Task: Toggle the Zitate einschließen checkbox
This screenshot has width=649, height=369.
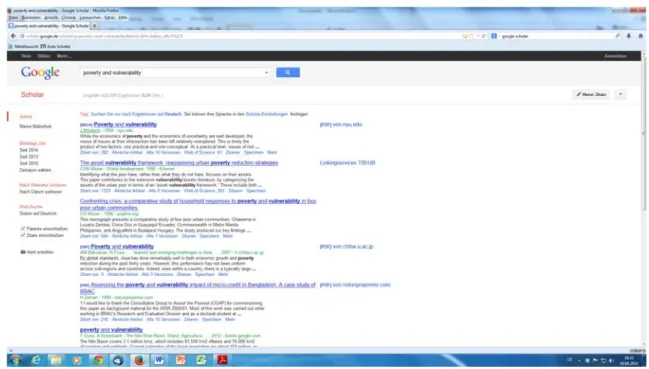Action: 23,235
